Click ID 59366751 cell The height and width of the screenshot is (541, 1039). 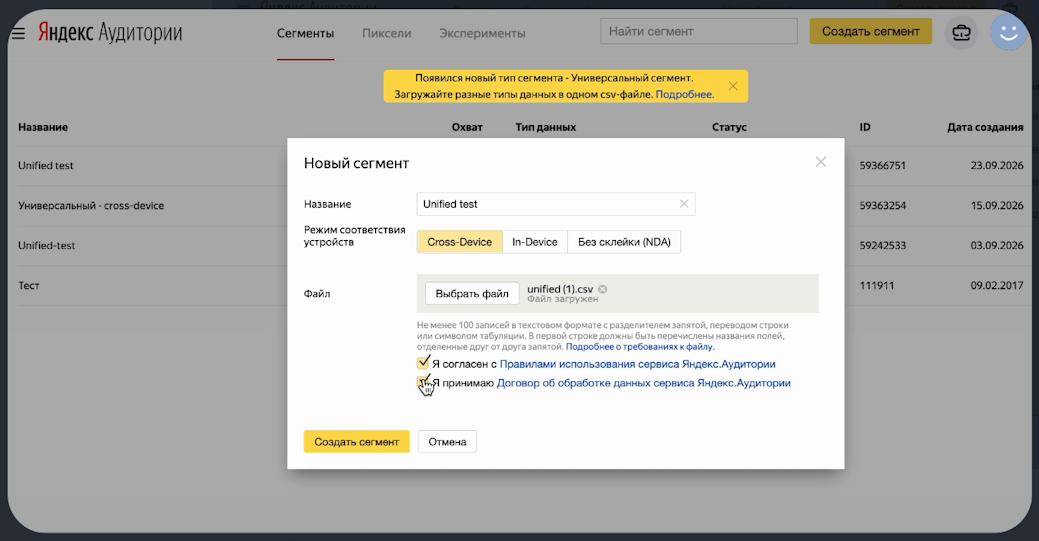tap(883, 166)
